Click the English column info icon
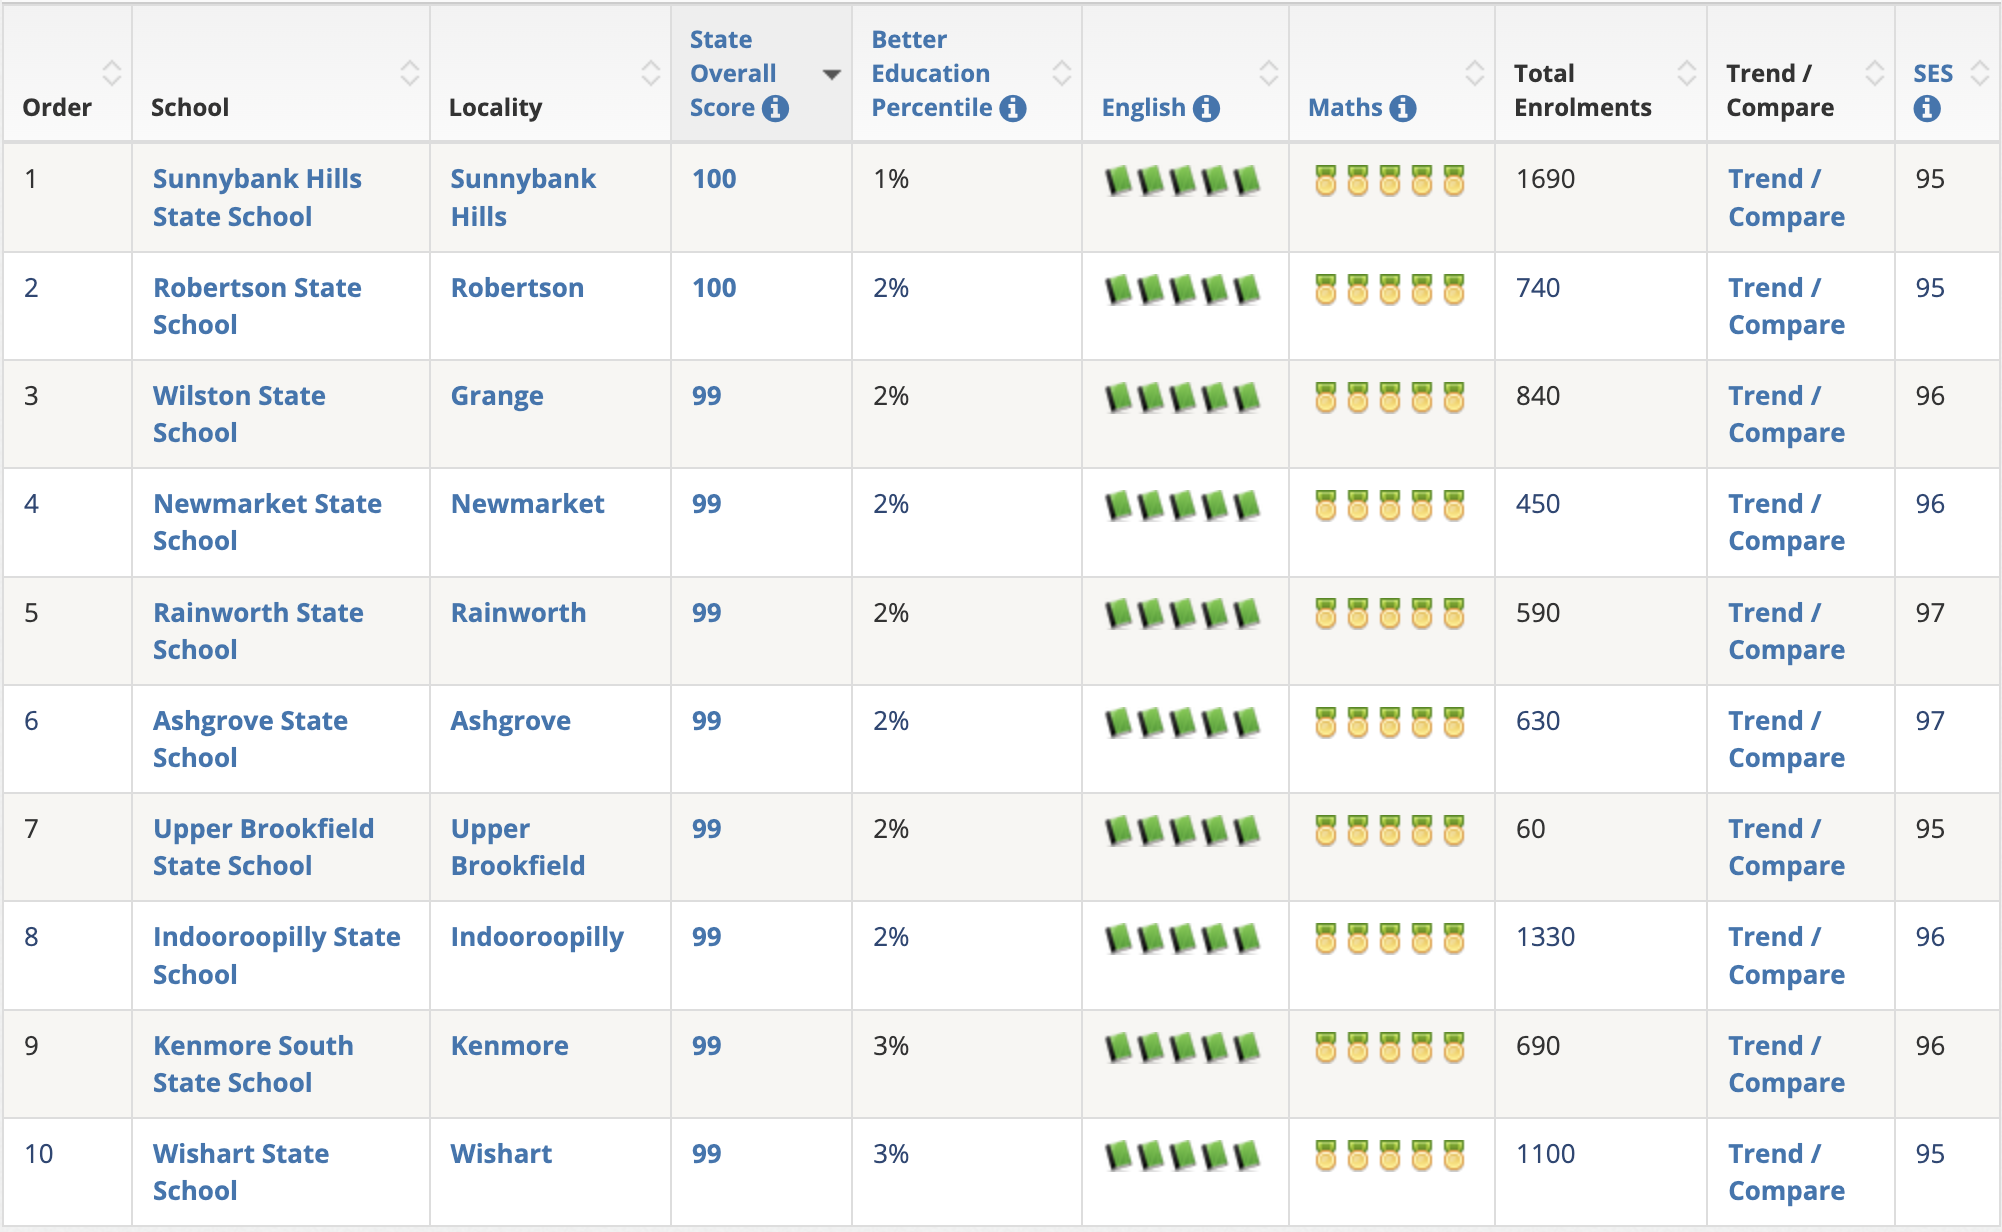This screenshot has width=2002, height=1232. coord(1207,108)
